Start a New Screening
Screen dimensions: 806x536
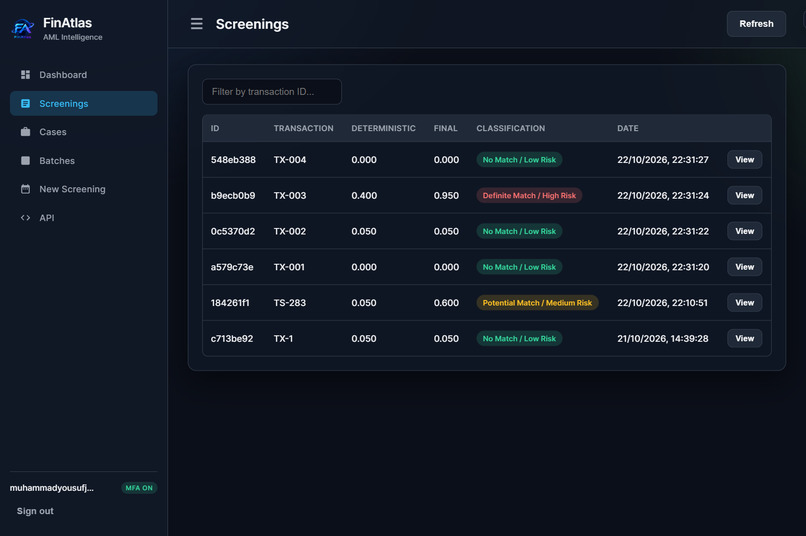point(84,189)
